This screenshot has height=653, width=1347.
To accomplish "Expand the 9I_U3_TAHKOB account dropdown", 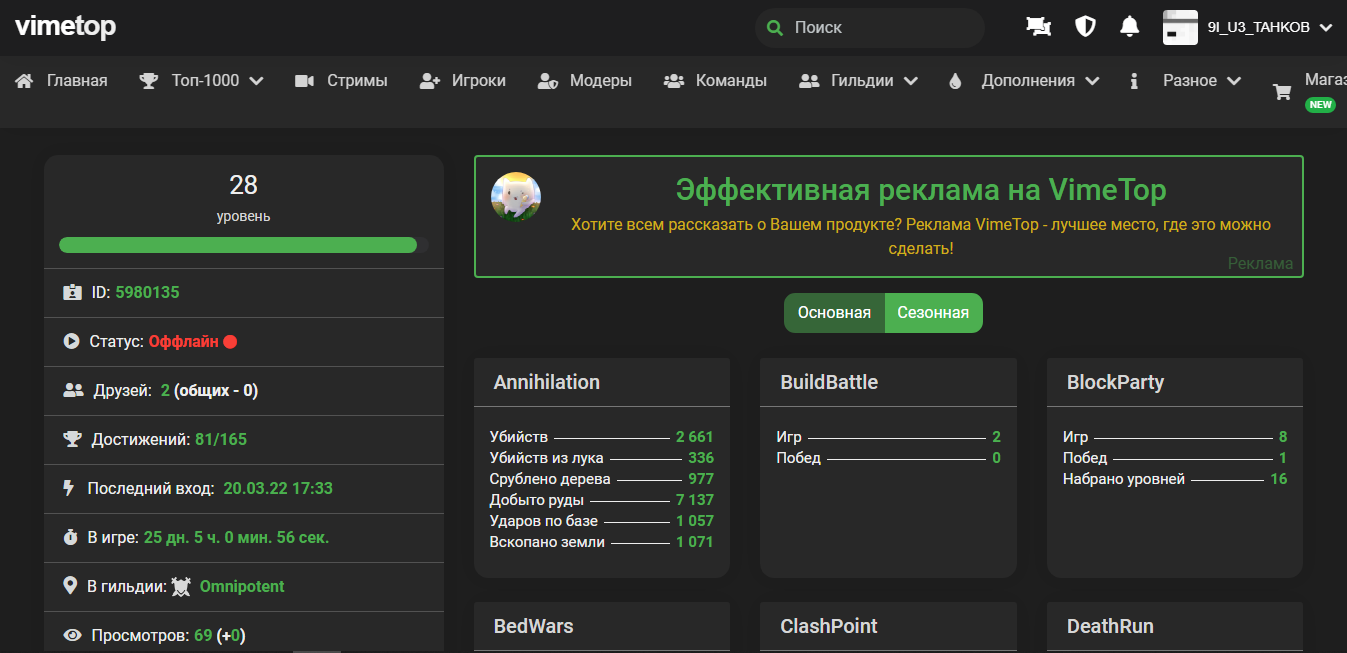I will (x=1326, y=28).
